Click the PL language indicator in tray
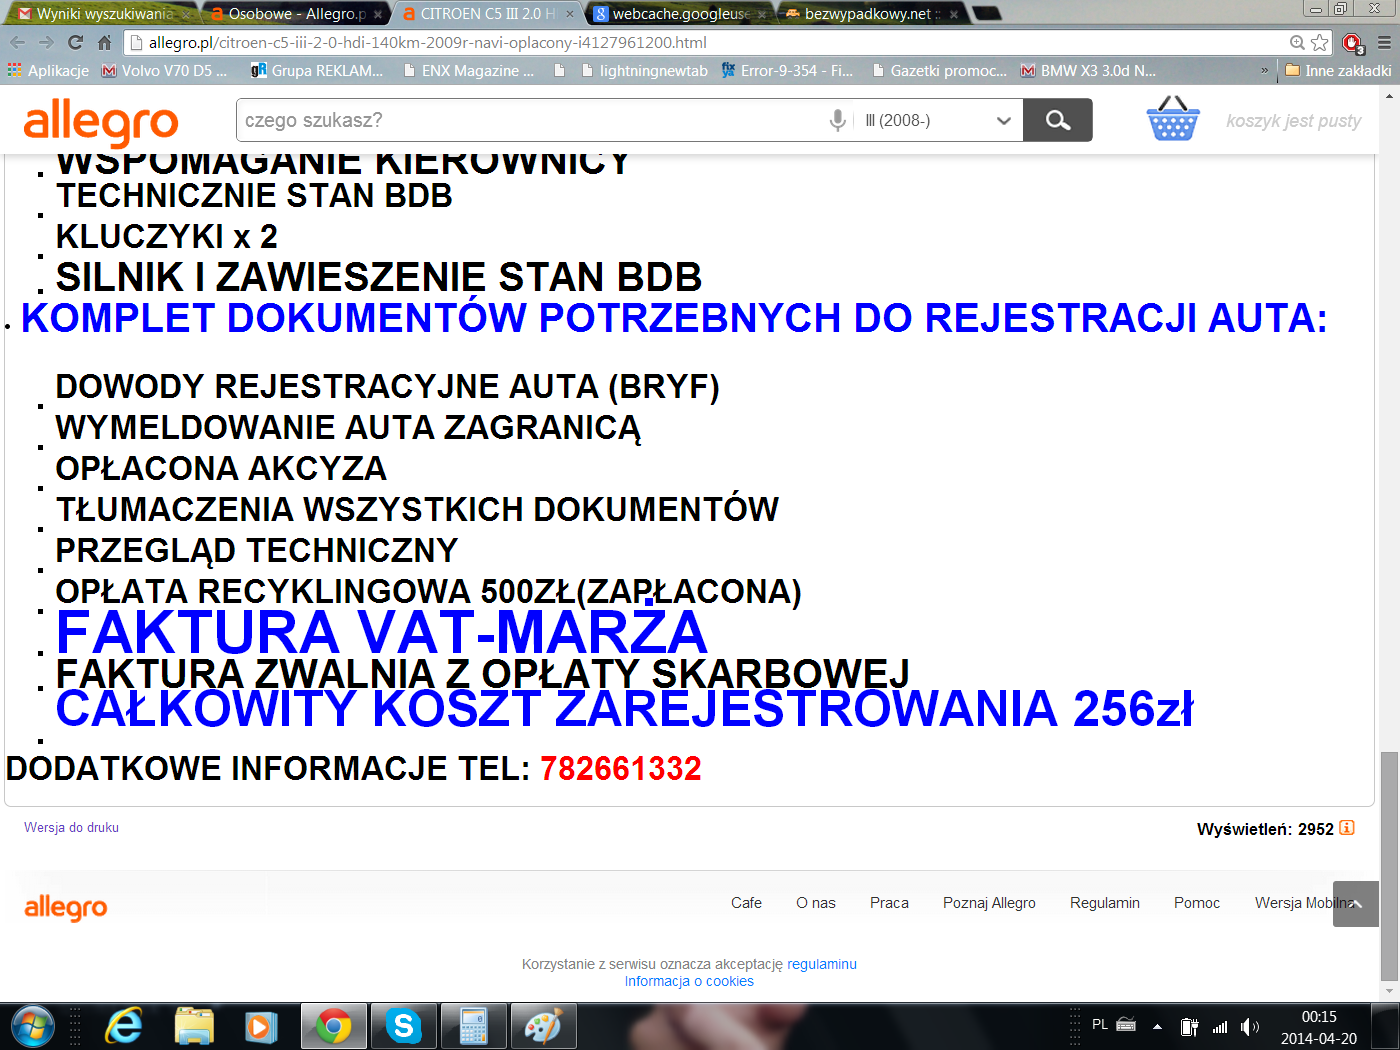 [x=1100, y=1024]
